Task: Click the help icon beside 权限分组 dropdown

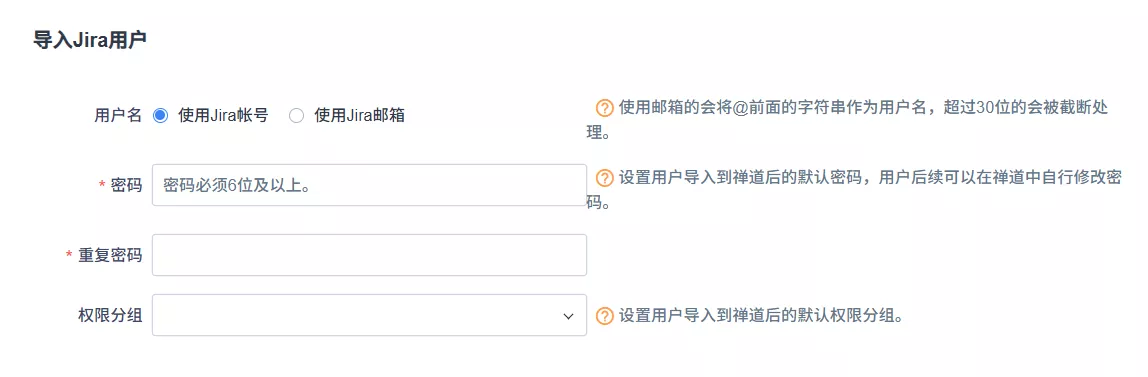Action: 605,316
